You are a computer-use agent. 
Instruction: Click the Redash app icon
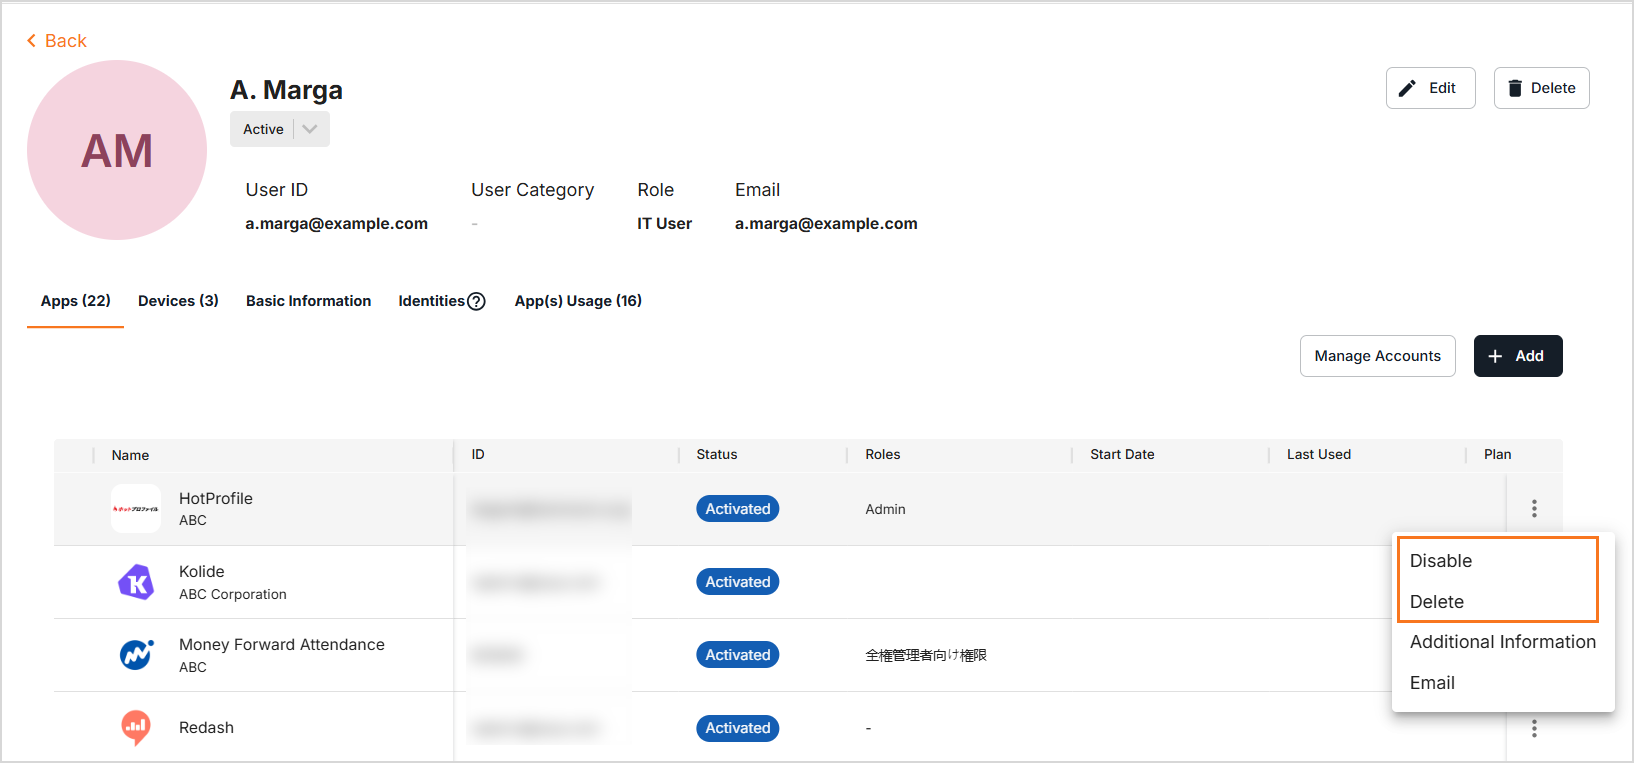136,727
